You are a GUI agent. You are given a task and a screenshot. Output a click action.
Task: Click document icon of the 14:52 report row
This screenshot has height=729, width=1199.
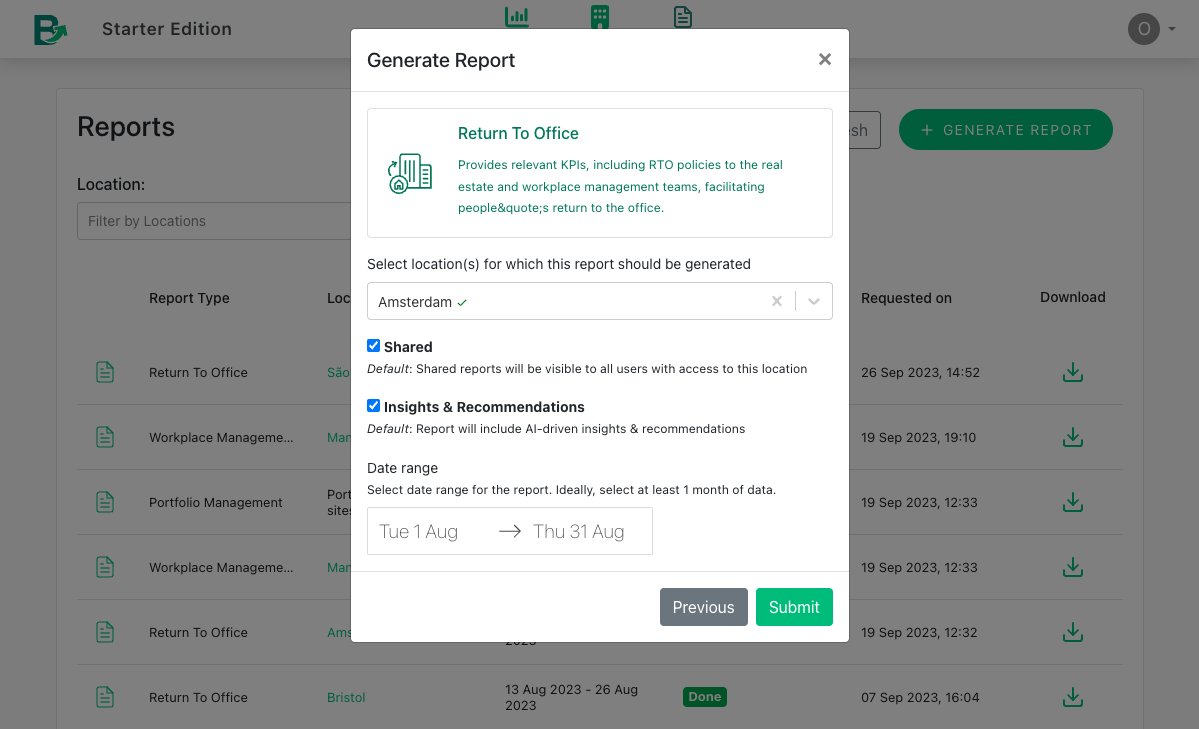click(x=105, y=373)
